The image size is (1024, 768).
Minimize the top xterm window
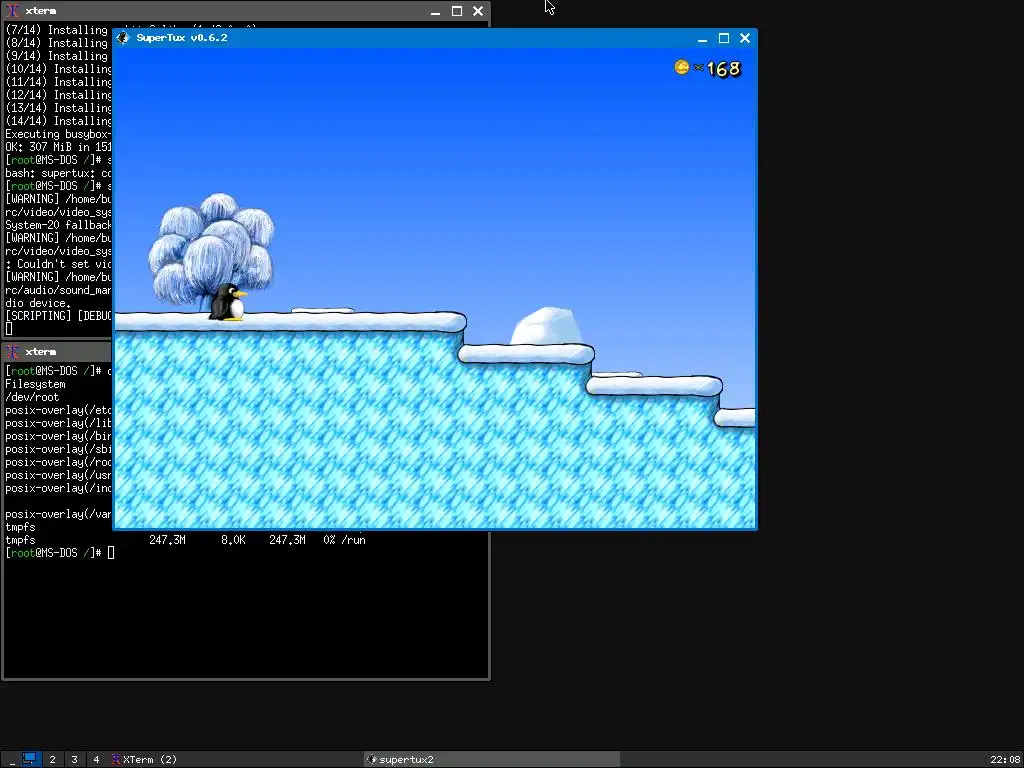[436, 12]
